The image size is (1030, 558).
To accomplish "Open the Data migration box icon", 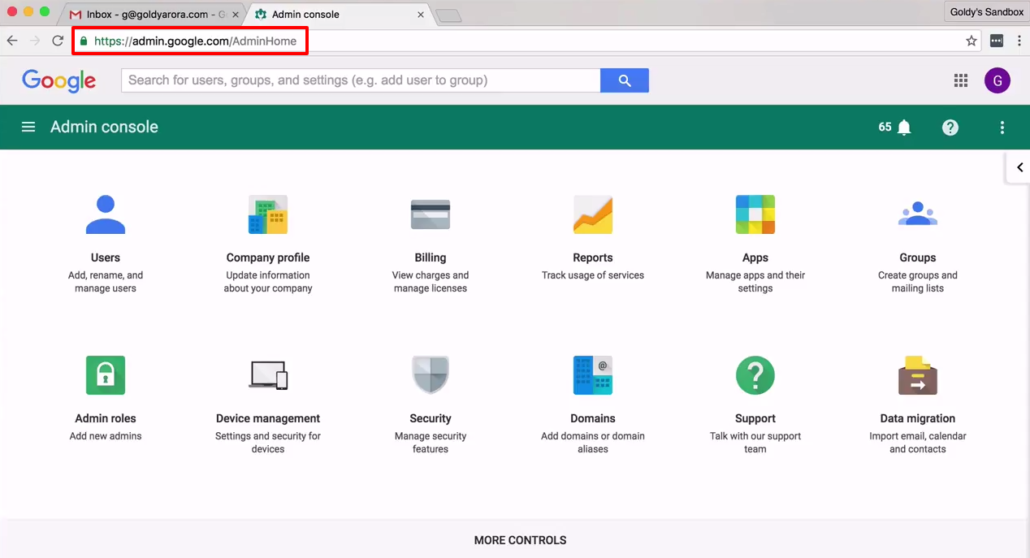I will click(918, 375).
